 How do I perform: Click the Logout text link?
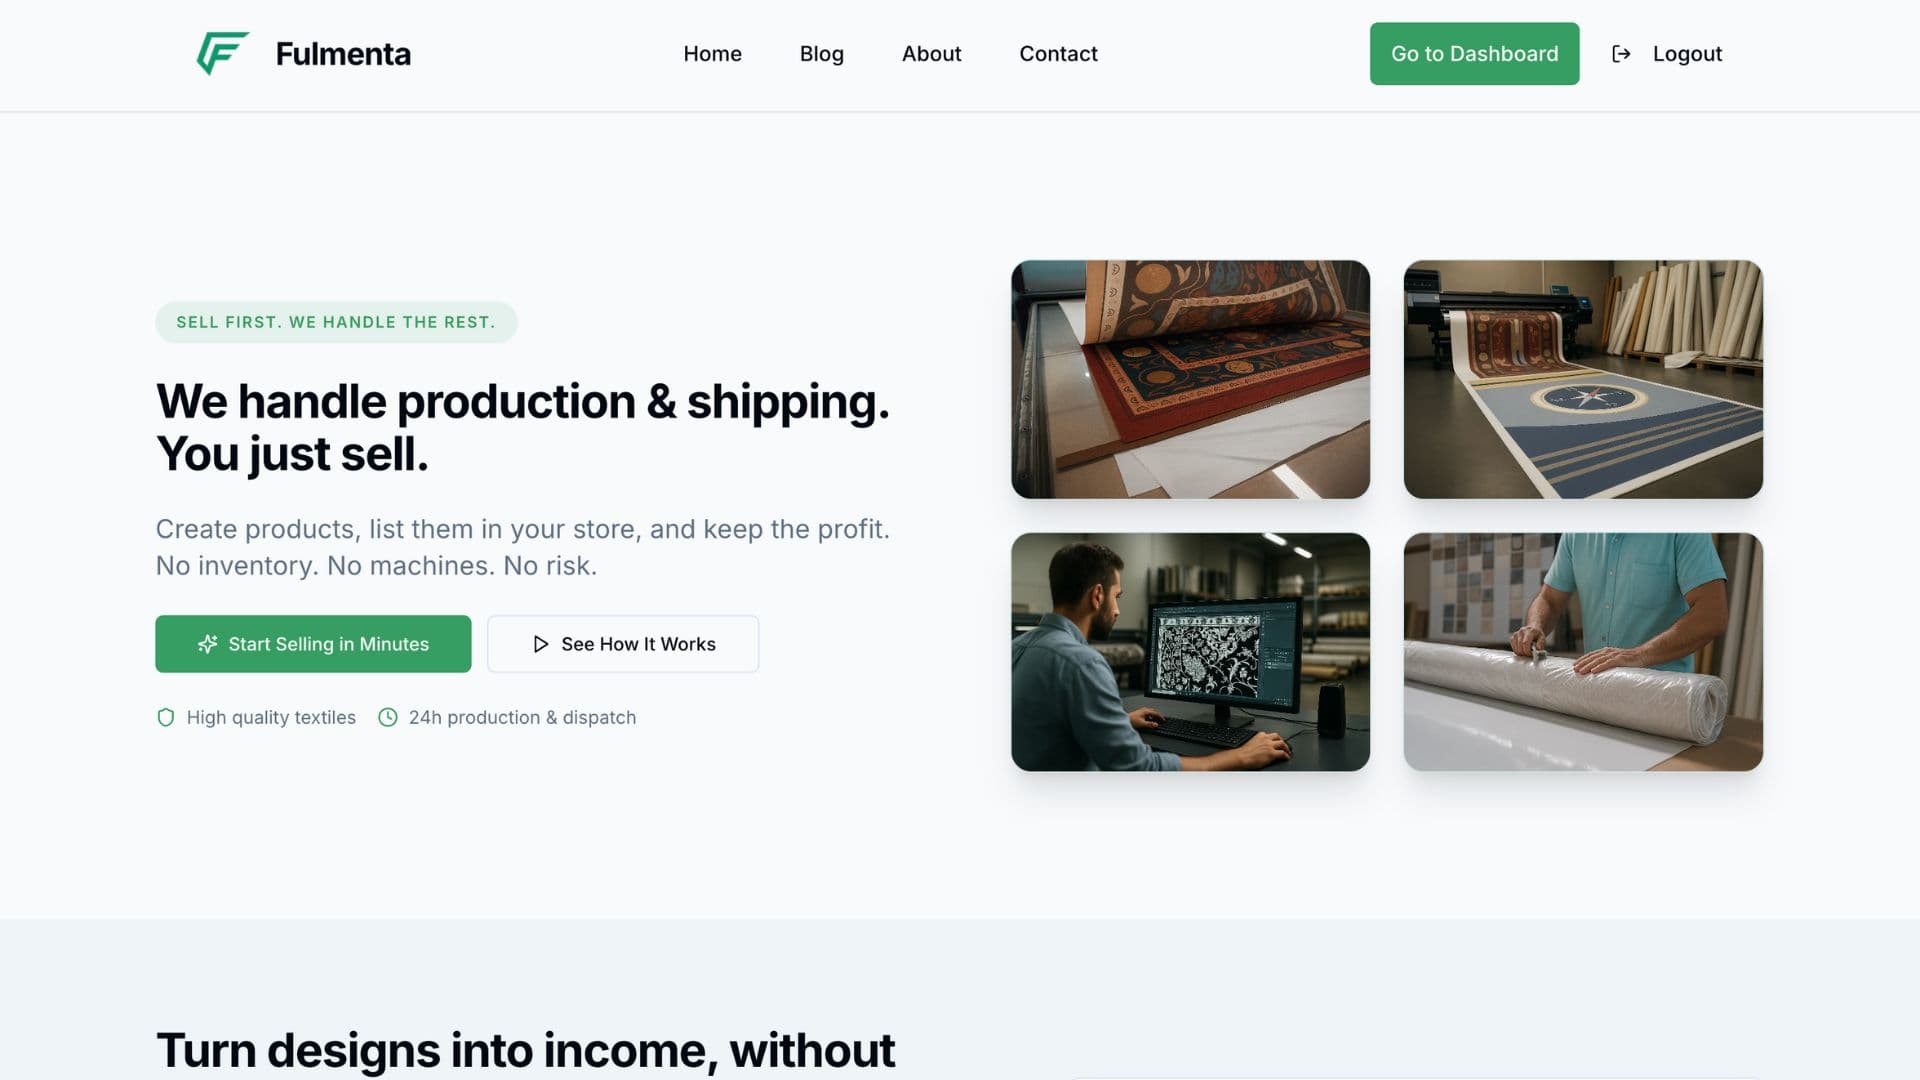click(x=1687, y=54)
